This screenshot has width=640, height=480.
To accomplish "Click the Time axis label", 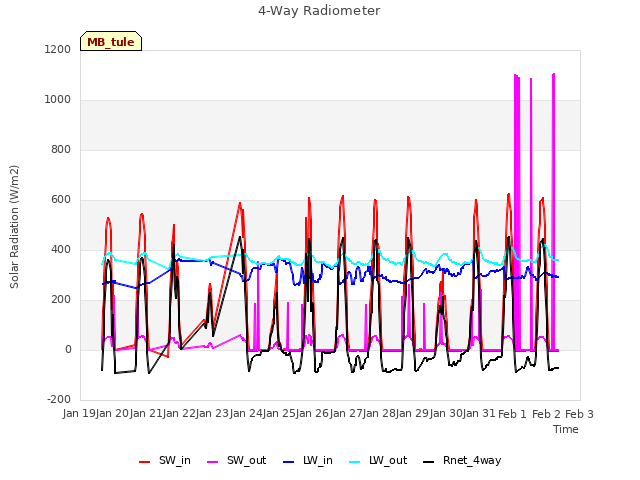I will coord(566,429).
